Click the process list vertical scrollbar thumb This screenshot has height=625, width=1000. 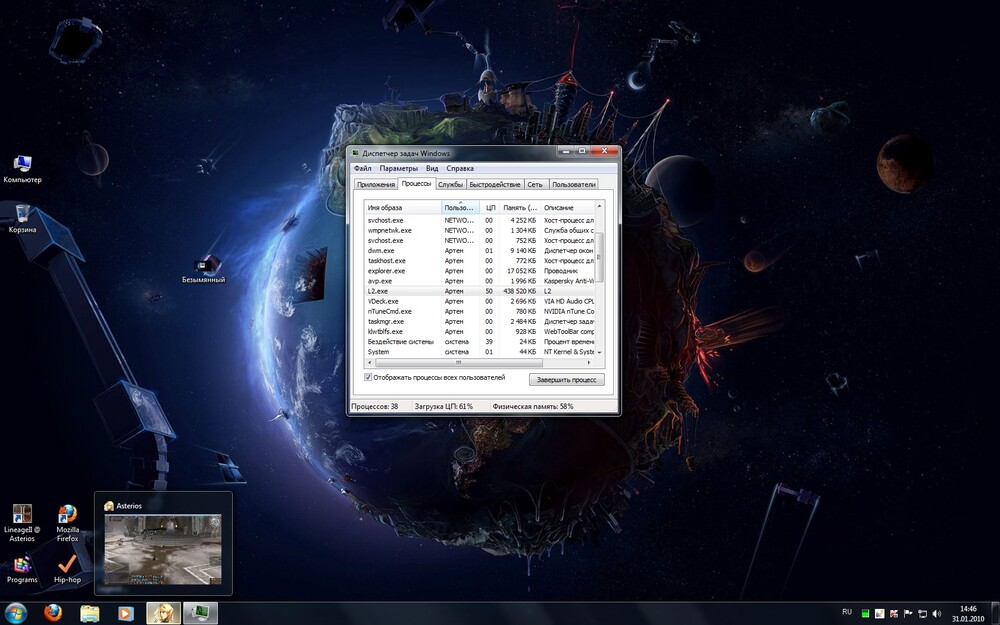click(599, 258)
